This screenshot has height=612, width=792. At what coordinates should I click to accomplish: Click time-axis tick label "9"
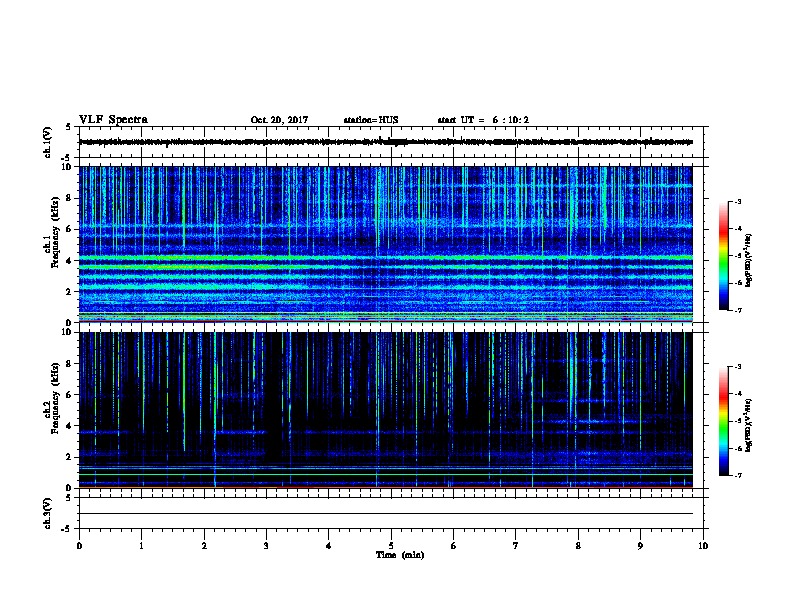coord(640,546)
